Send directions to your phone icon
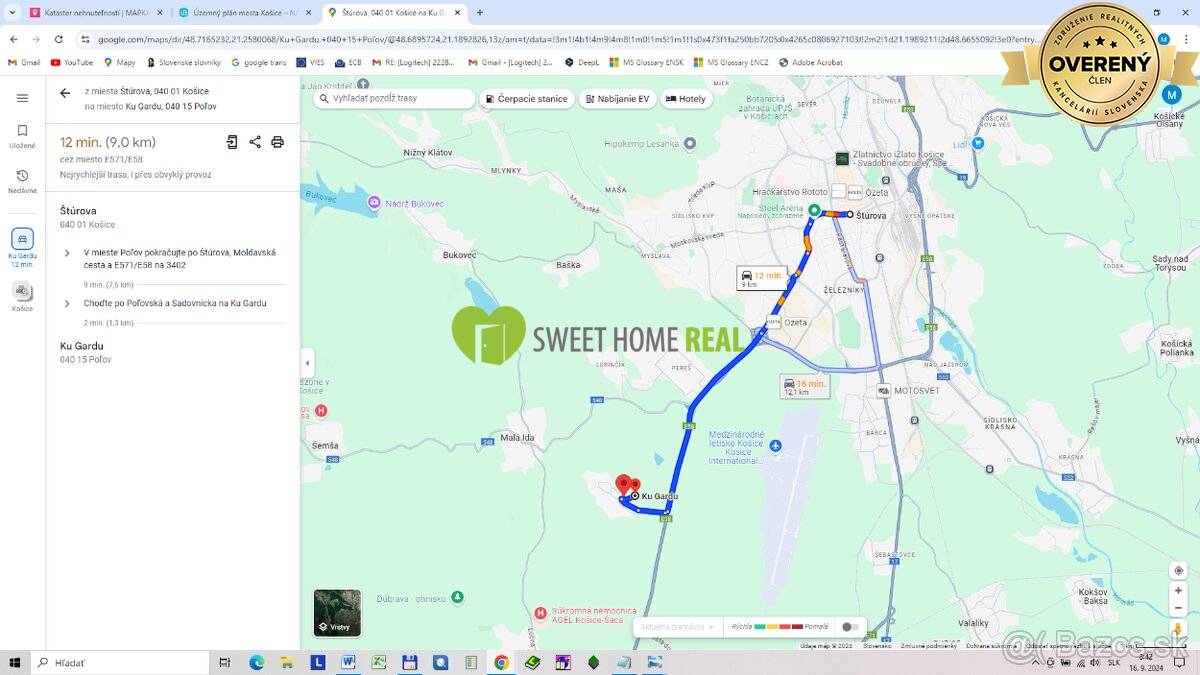 pos(232,142)
